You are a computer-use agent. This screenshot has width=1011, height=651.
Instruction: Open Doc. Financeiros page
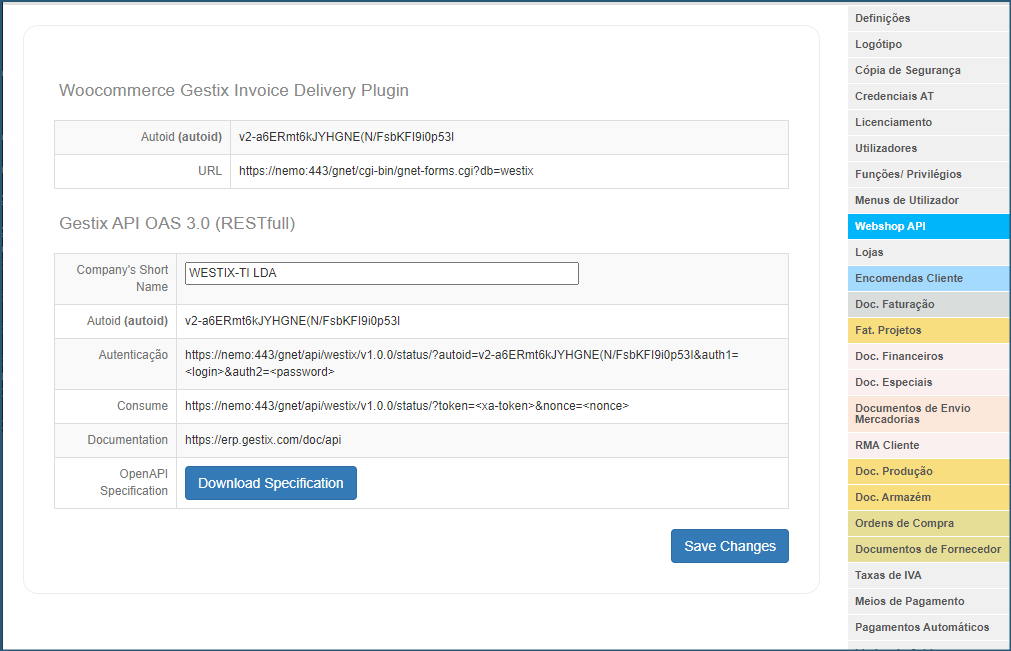(928, 356)
